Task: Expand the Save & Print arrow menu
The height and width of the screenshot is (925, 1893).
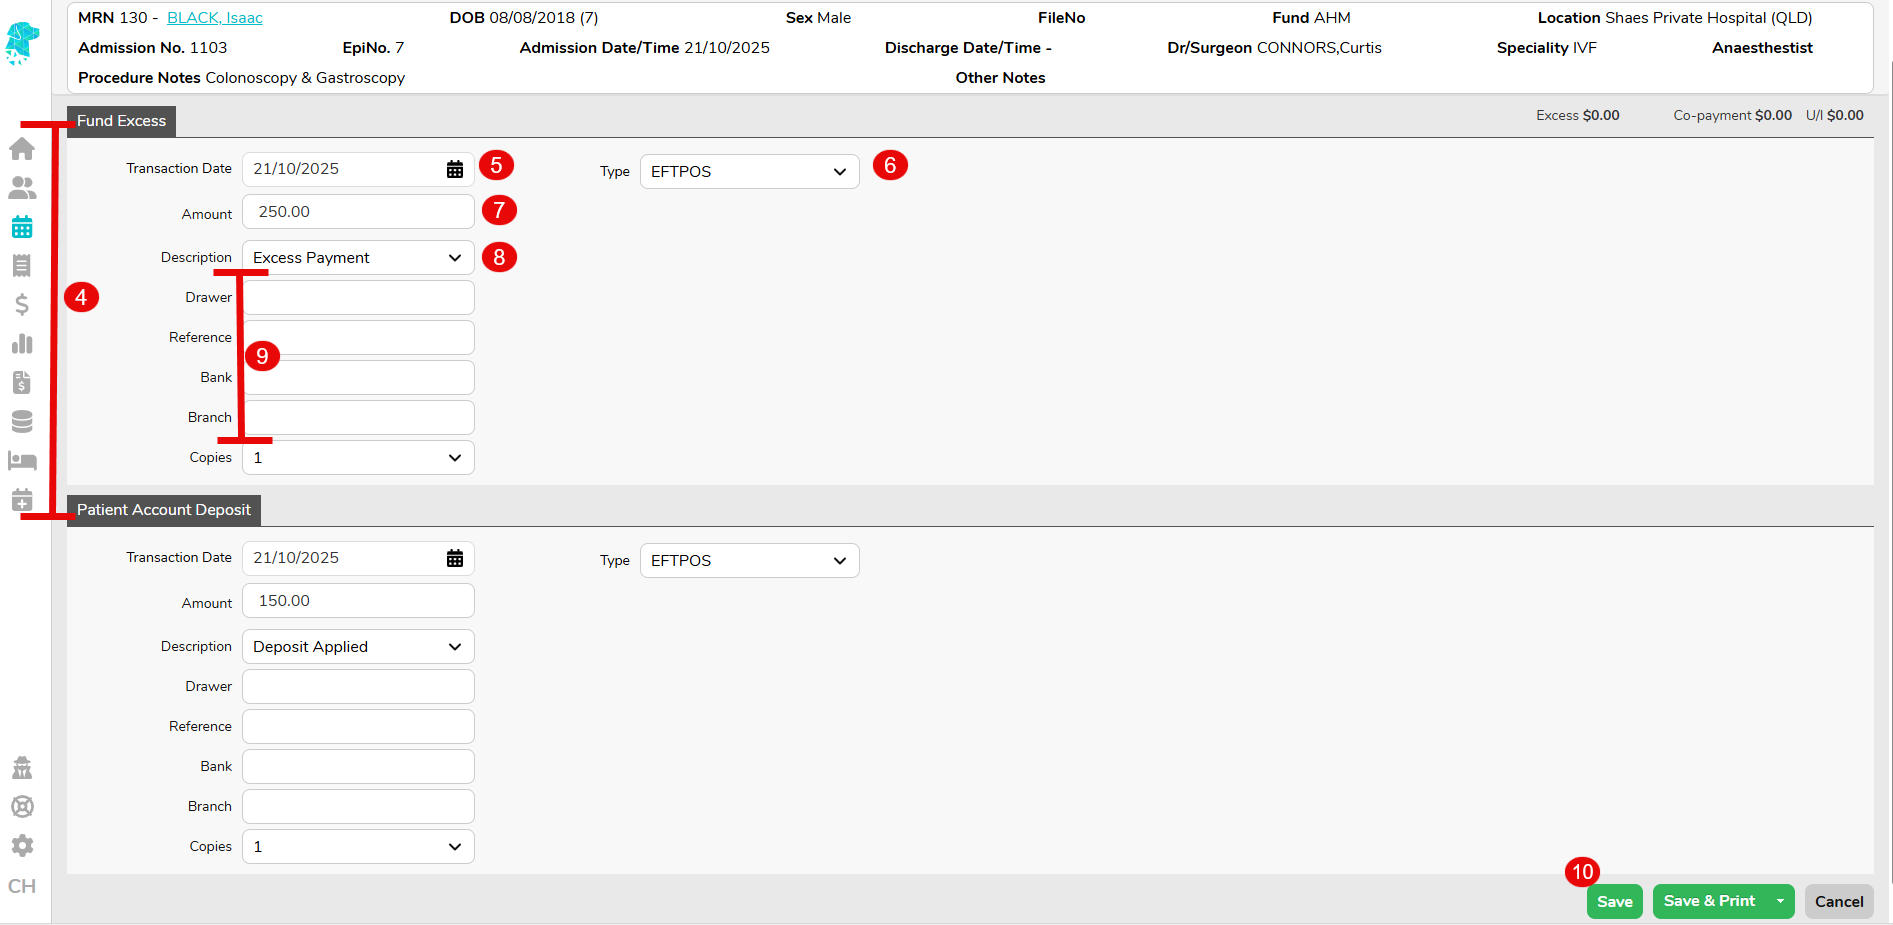Action: click(1780, 901)
